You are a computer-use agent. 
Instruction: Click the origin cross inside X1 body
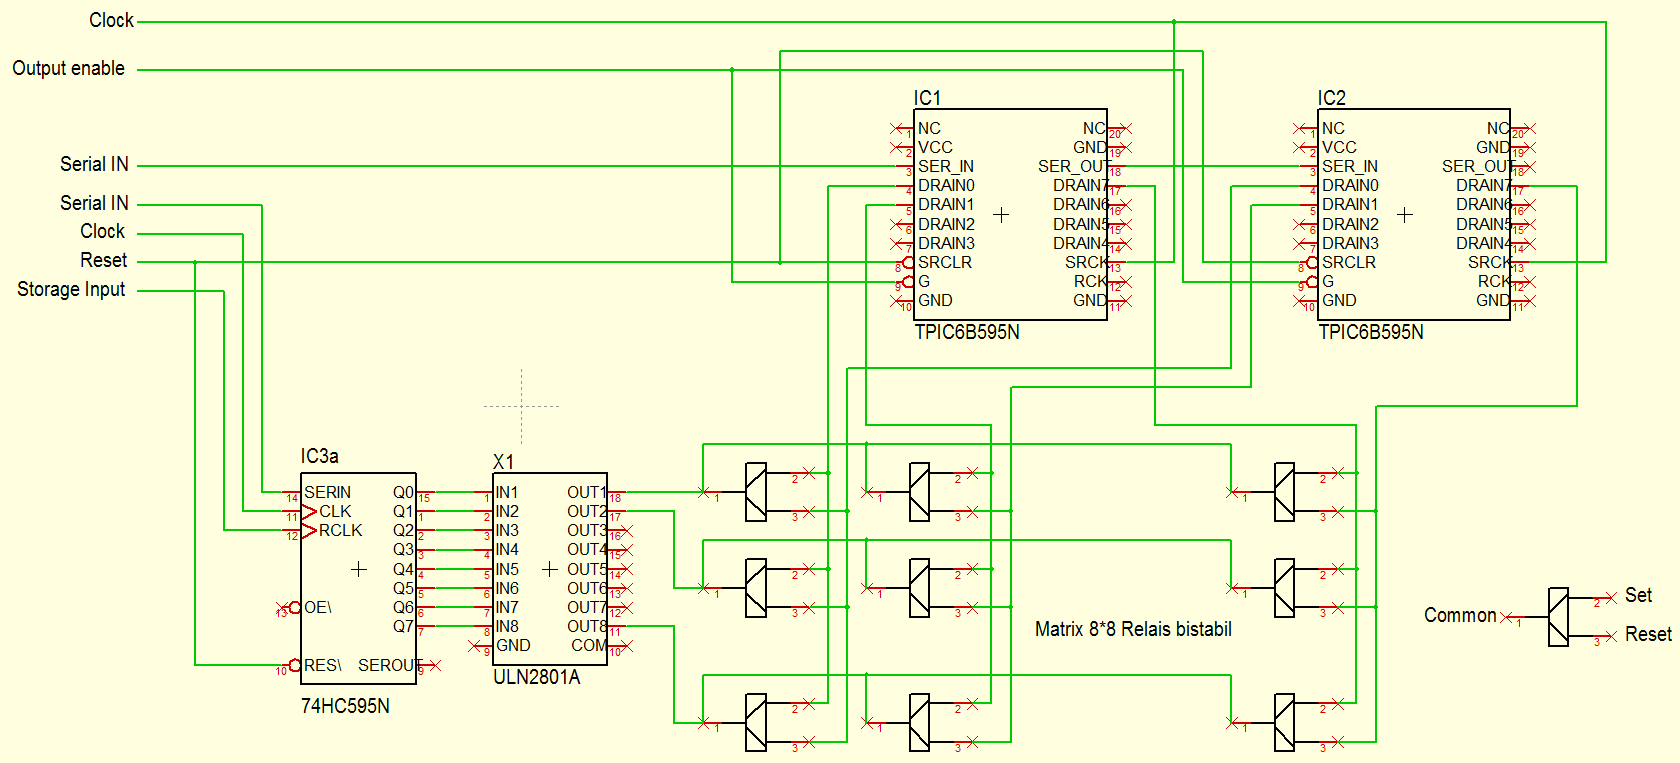pos(550,569)
